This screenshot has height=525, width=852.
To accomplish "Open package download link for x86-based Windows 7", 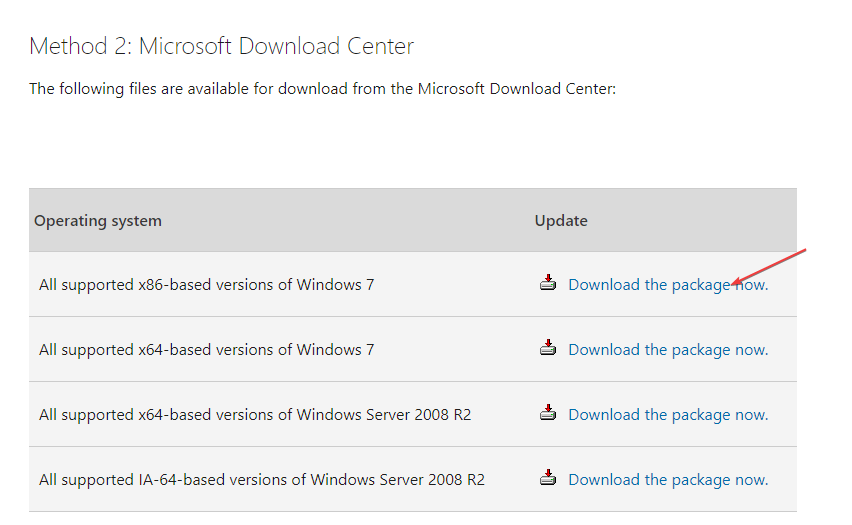I will click(668, 285).
